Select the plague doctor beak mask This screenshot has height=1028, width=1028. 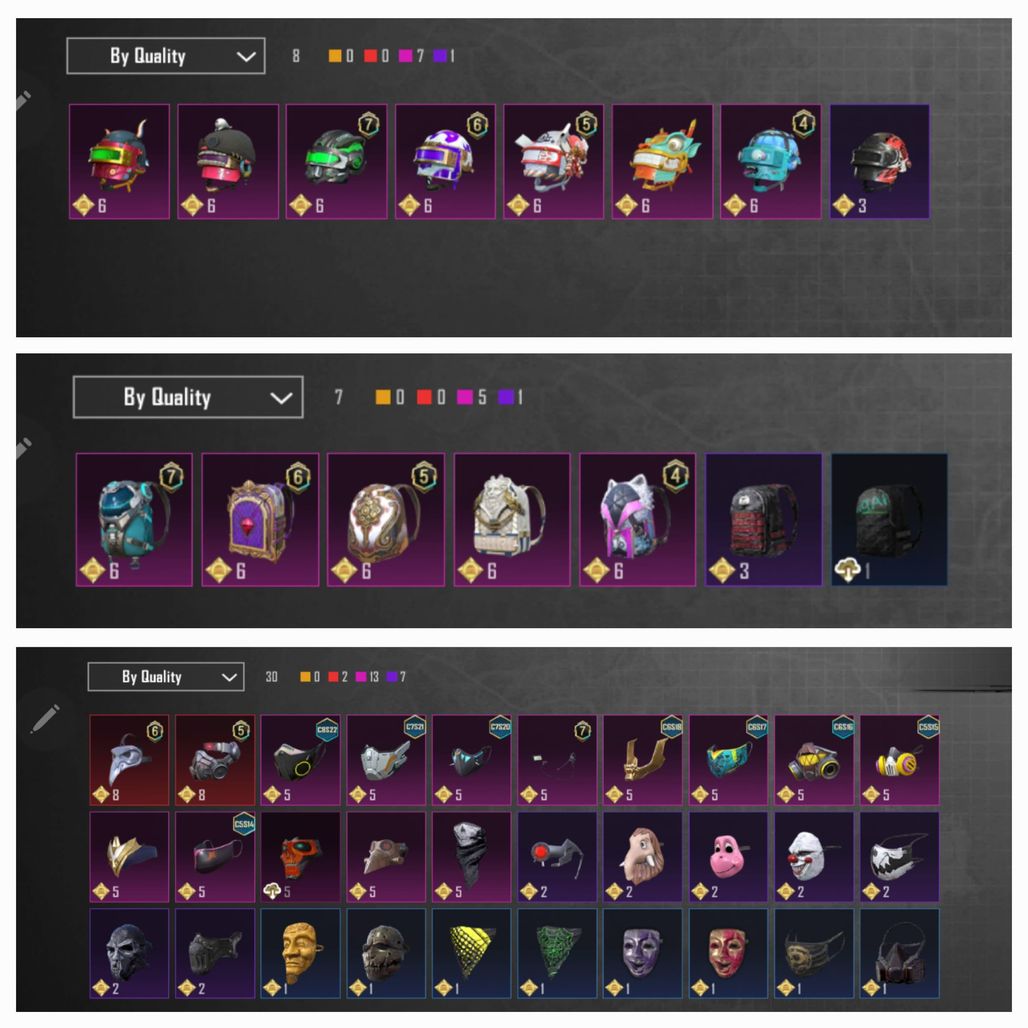point(129,760)
